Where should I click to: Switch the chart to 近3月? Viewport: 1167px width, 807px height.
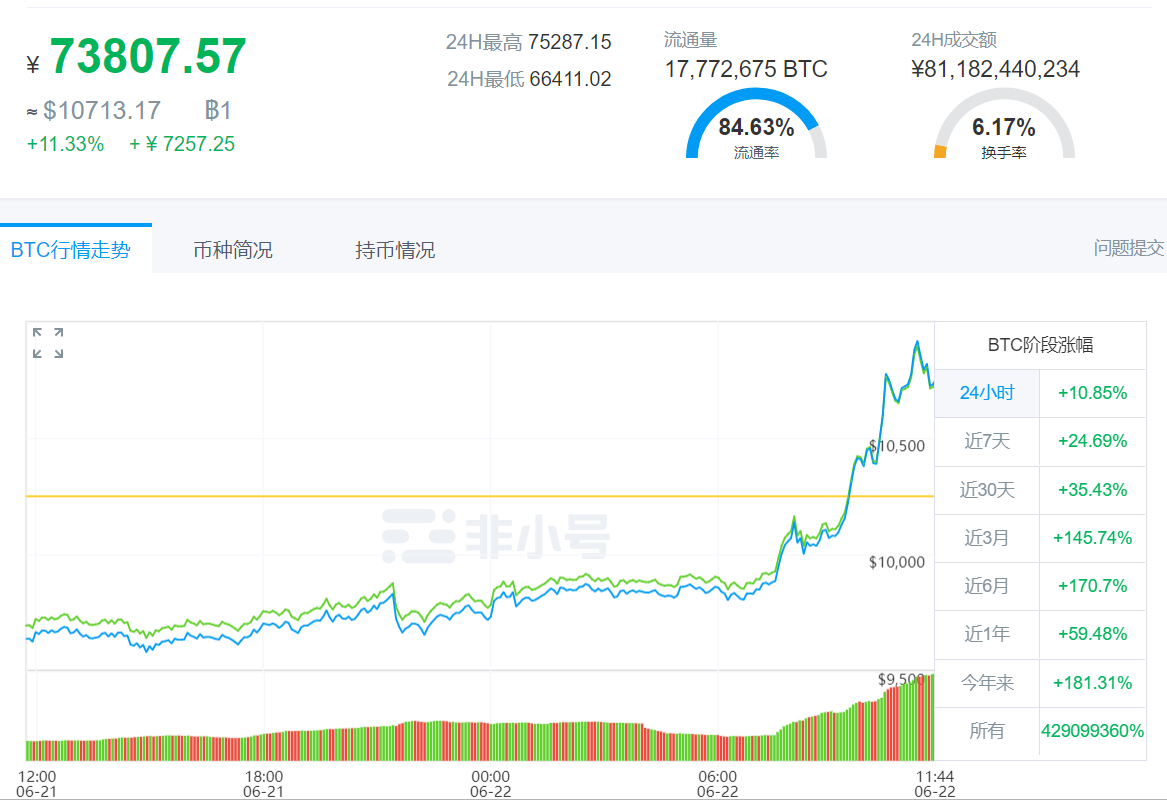click(x=987, y=538)
